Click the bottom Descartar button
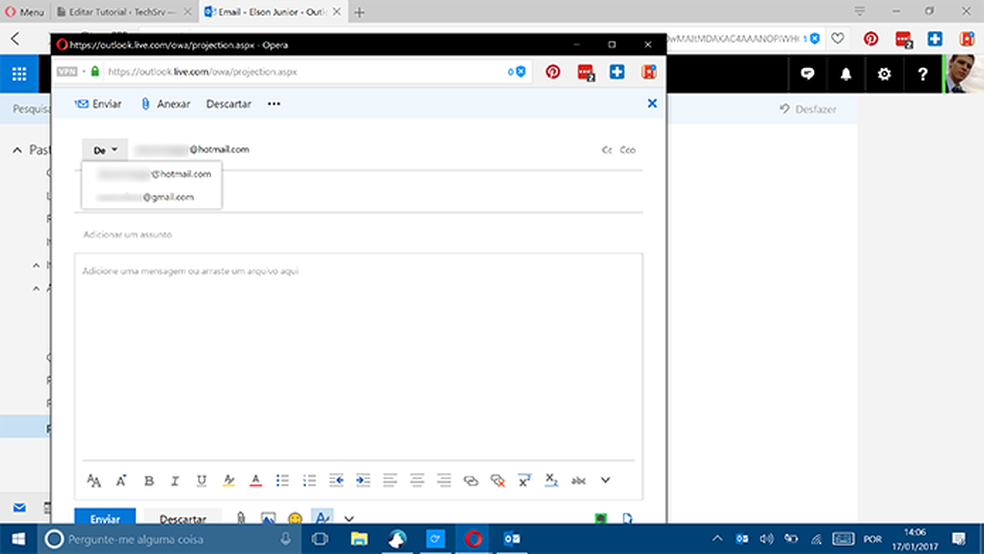This screenshot has width=984, height=554. (183, 518)
